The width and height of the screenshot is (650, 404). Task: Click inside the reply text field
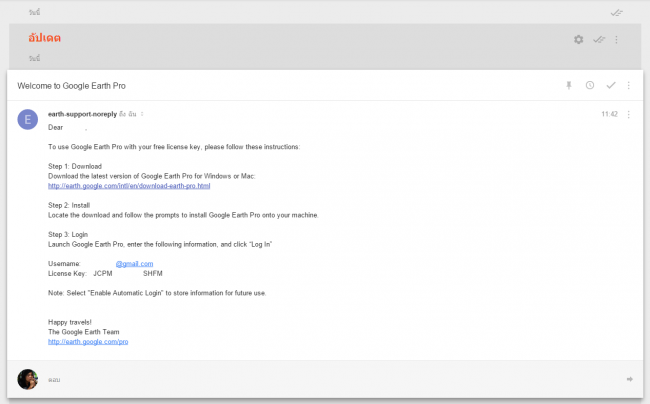point(300,380)
